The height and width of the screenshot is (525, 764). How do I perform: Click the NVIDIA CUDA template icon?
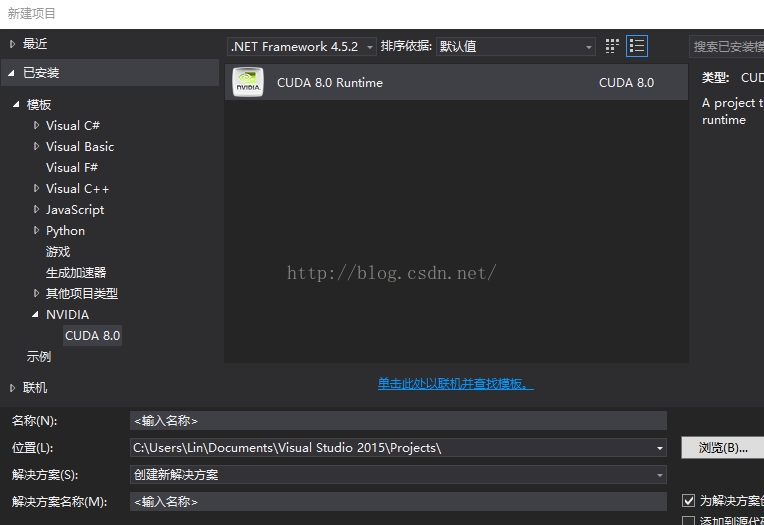(x=248, y=82)
